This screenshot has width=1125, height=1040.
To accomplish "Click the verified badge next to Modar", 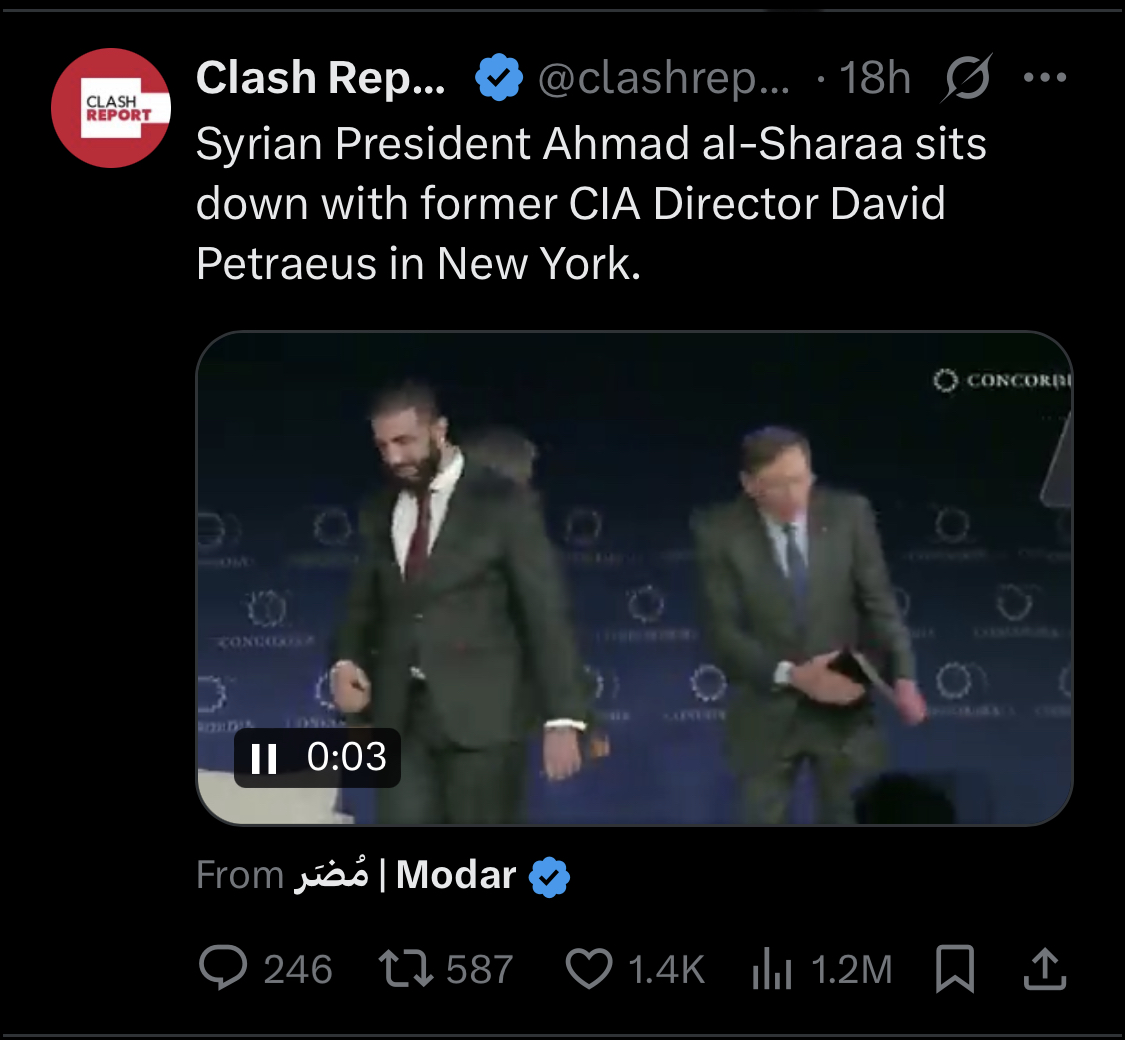I will 549,877.
